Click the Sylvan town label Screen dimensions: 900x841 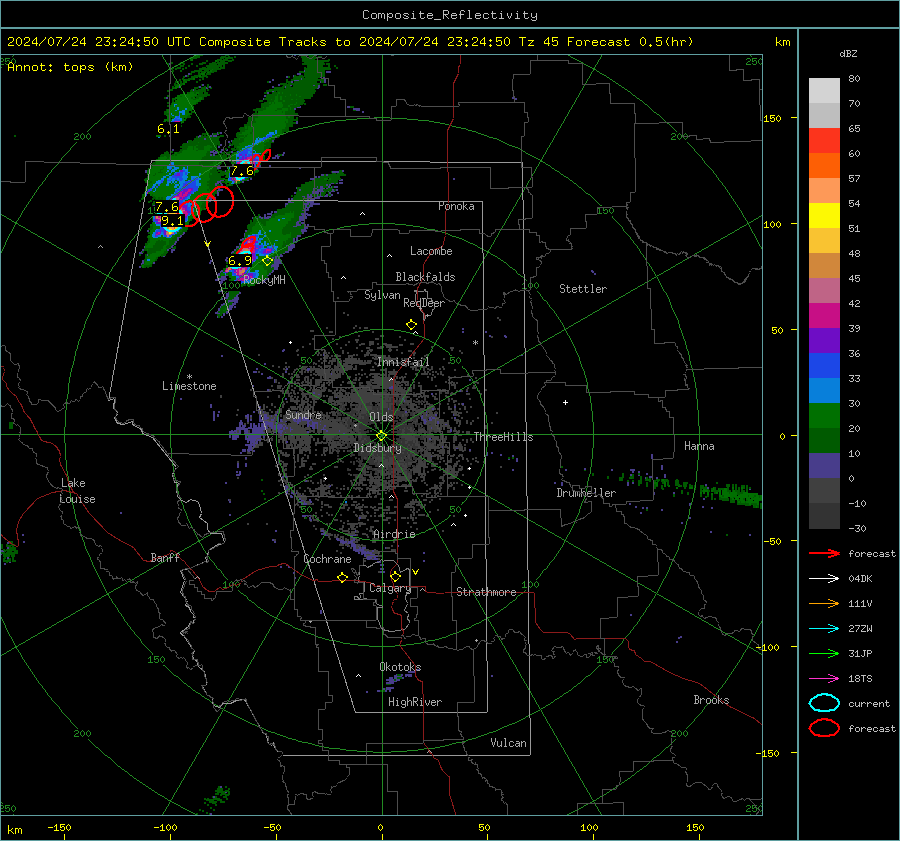click(382, 295)
